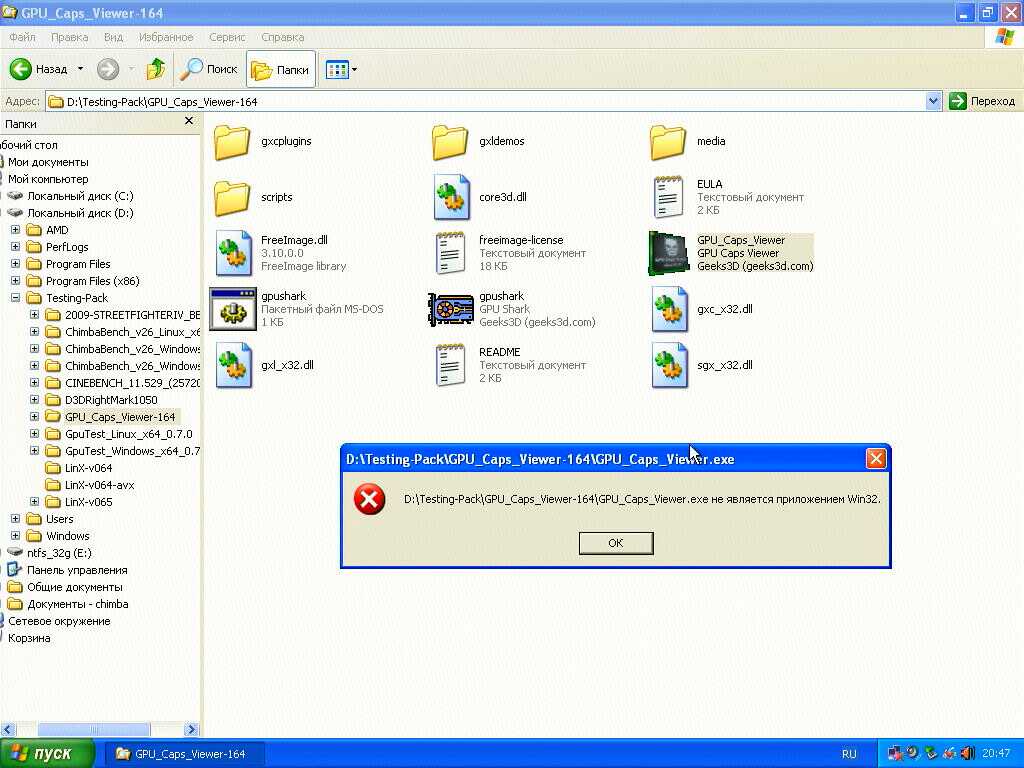1024x768 pixels.
Task: Select Мои документы in tree
Action: click(x=48, y=162)
